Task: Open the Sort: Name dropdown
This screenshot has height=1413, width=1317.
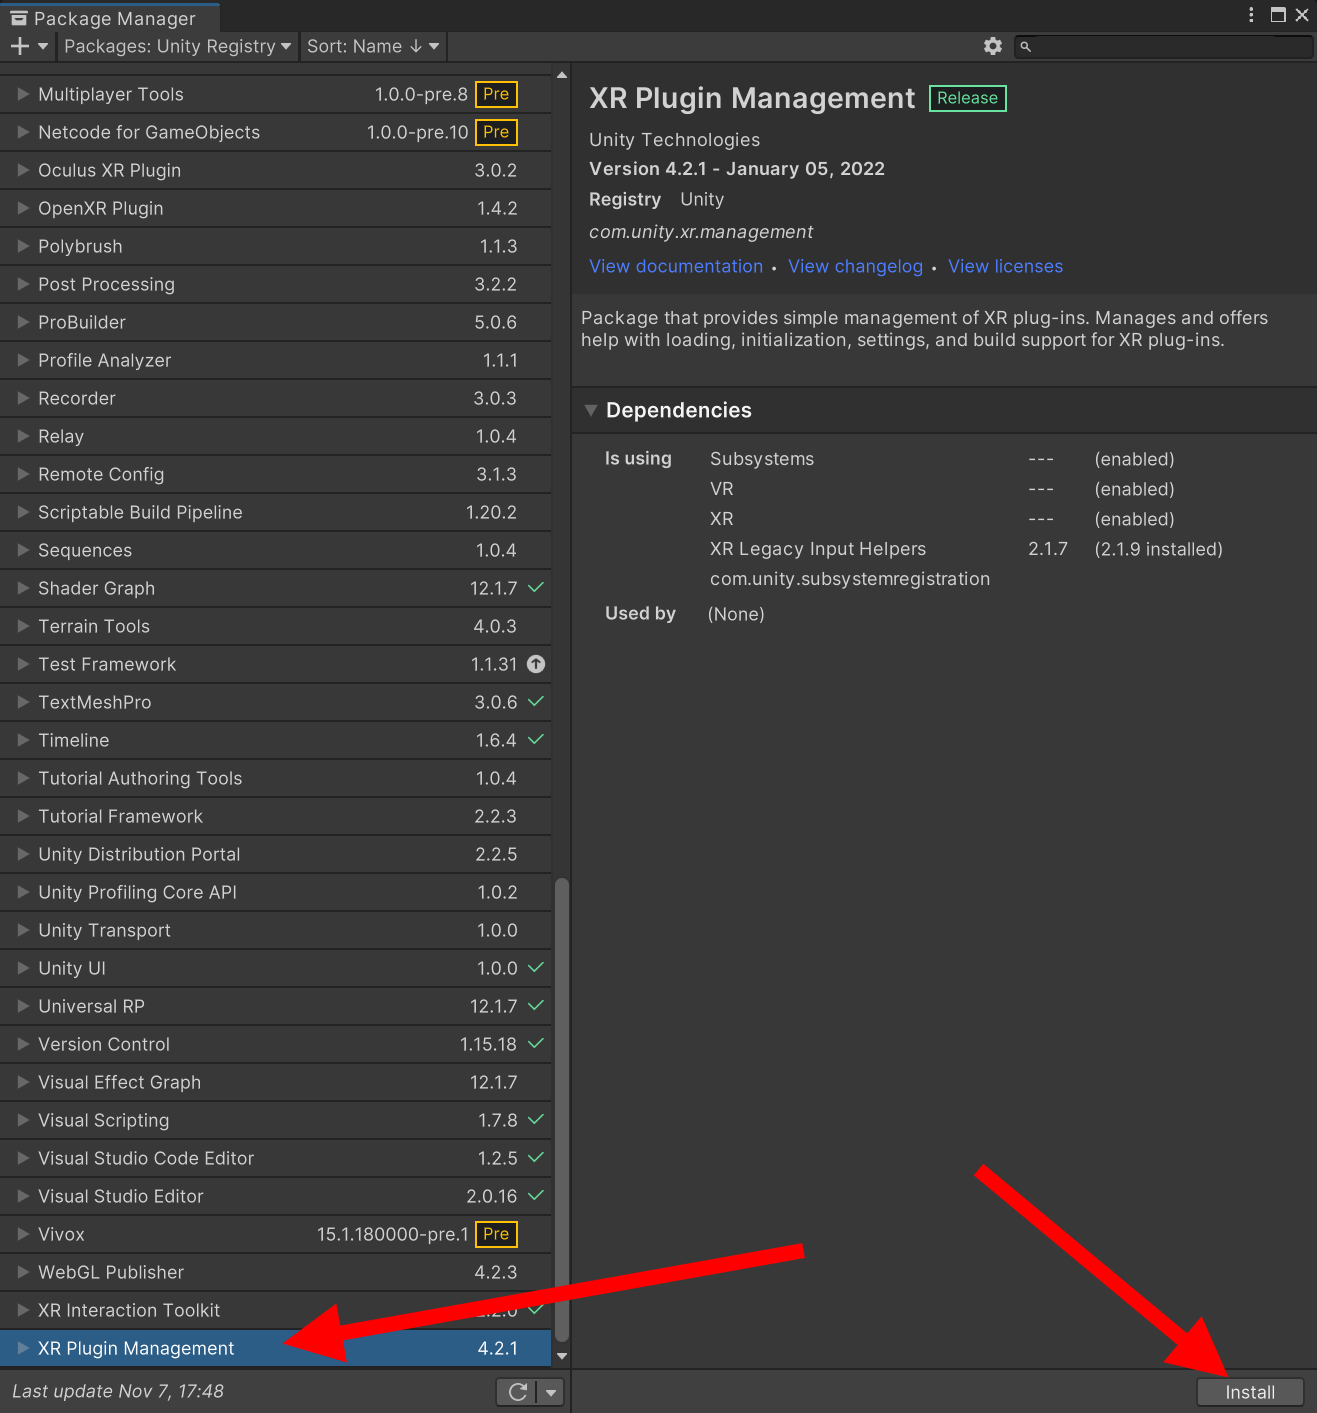Action: (372, 46)
